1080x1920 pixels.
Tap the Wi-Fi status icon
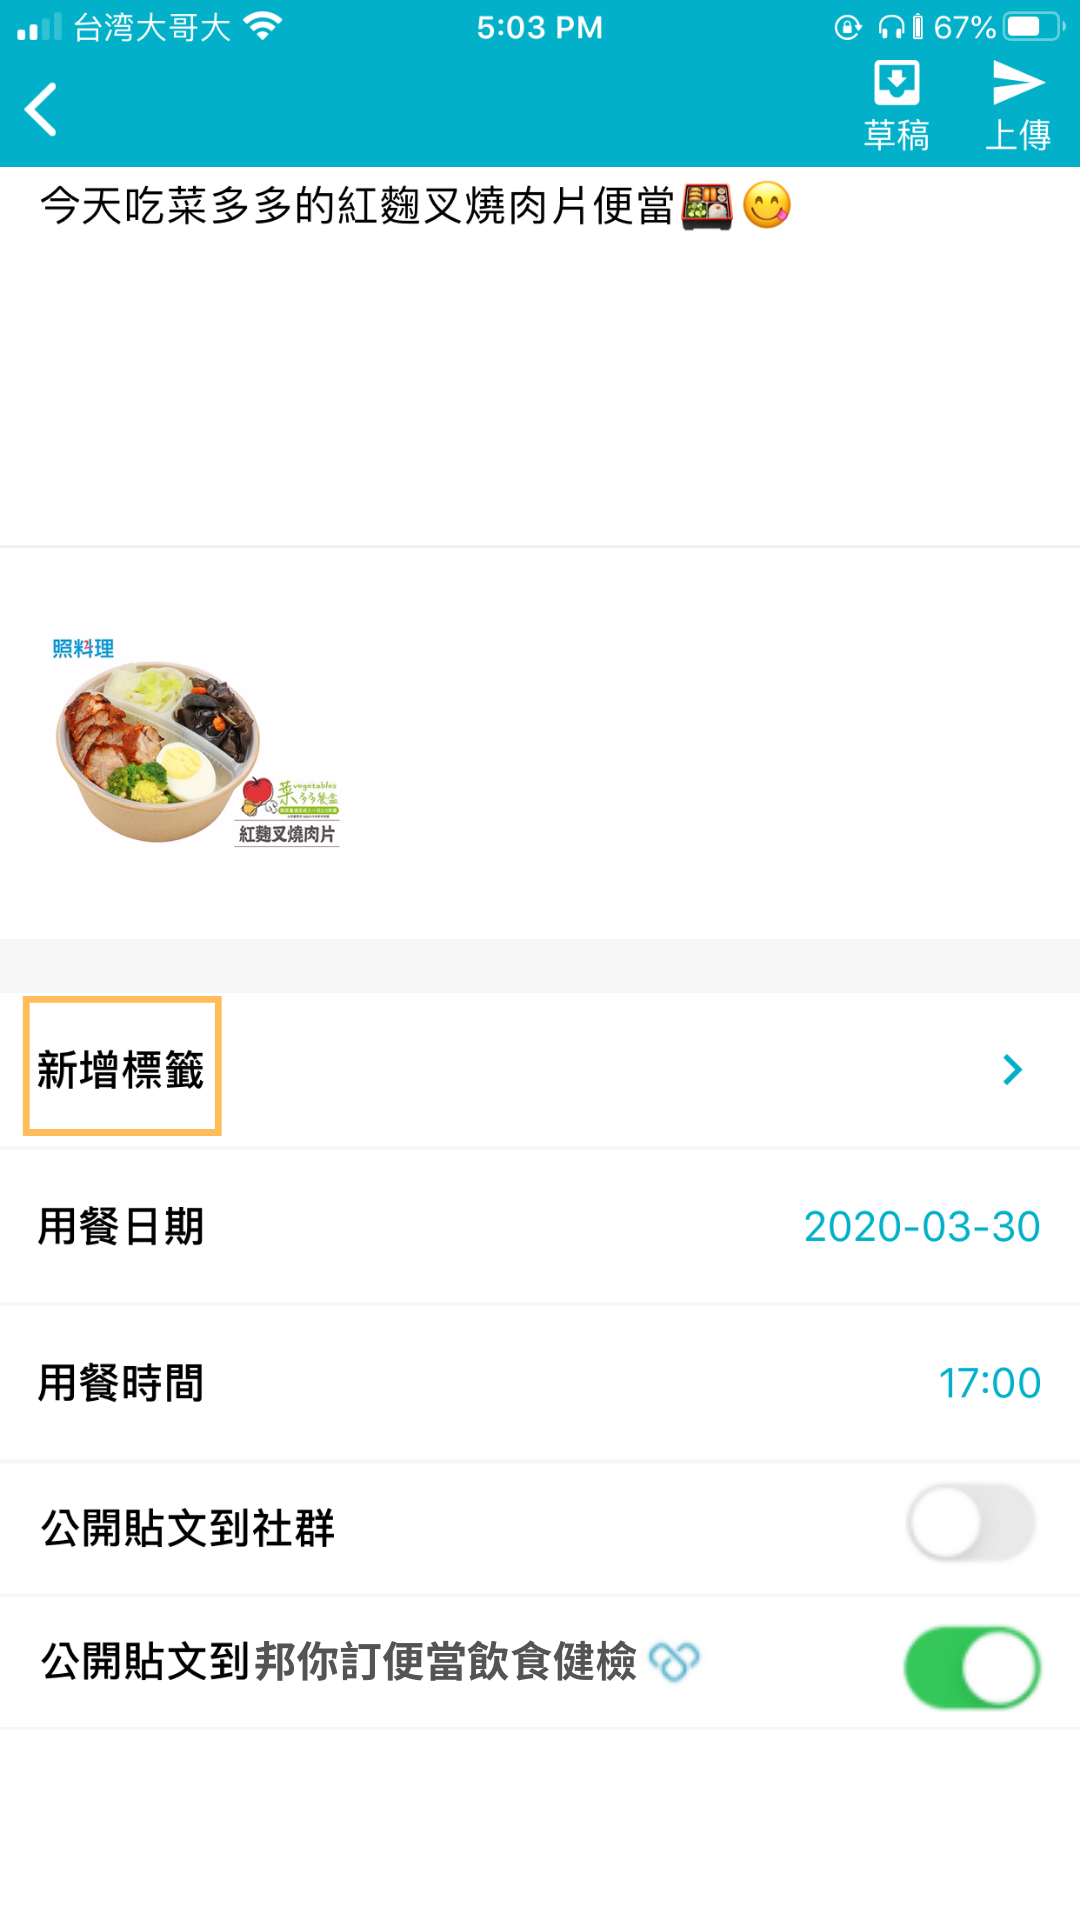pos(263,27)
